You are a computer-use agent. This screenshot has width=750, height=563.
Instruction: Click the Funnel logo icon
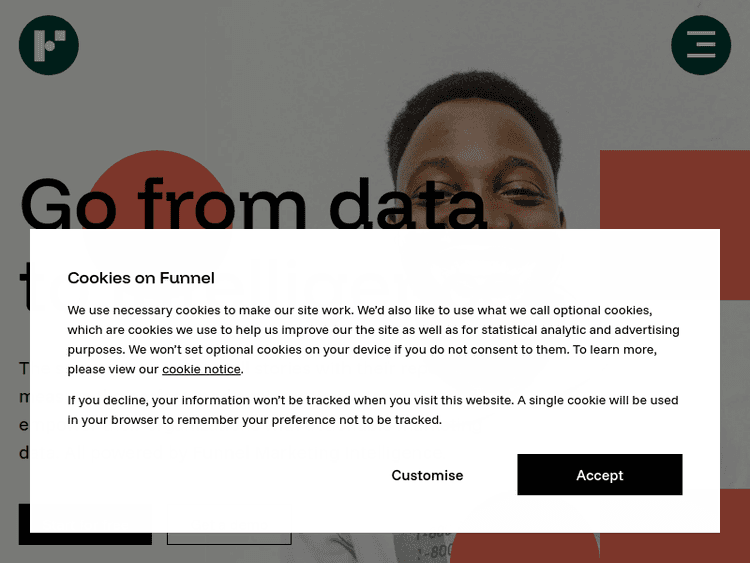48,45
